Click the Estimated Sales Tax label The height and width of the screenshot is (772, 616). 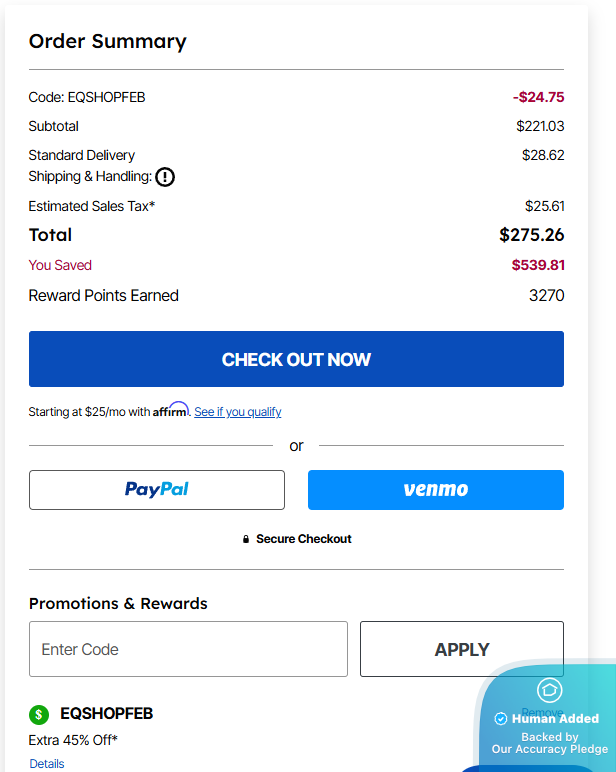coord(92,206)
